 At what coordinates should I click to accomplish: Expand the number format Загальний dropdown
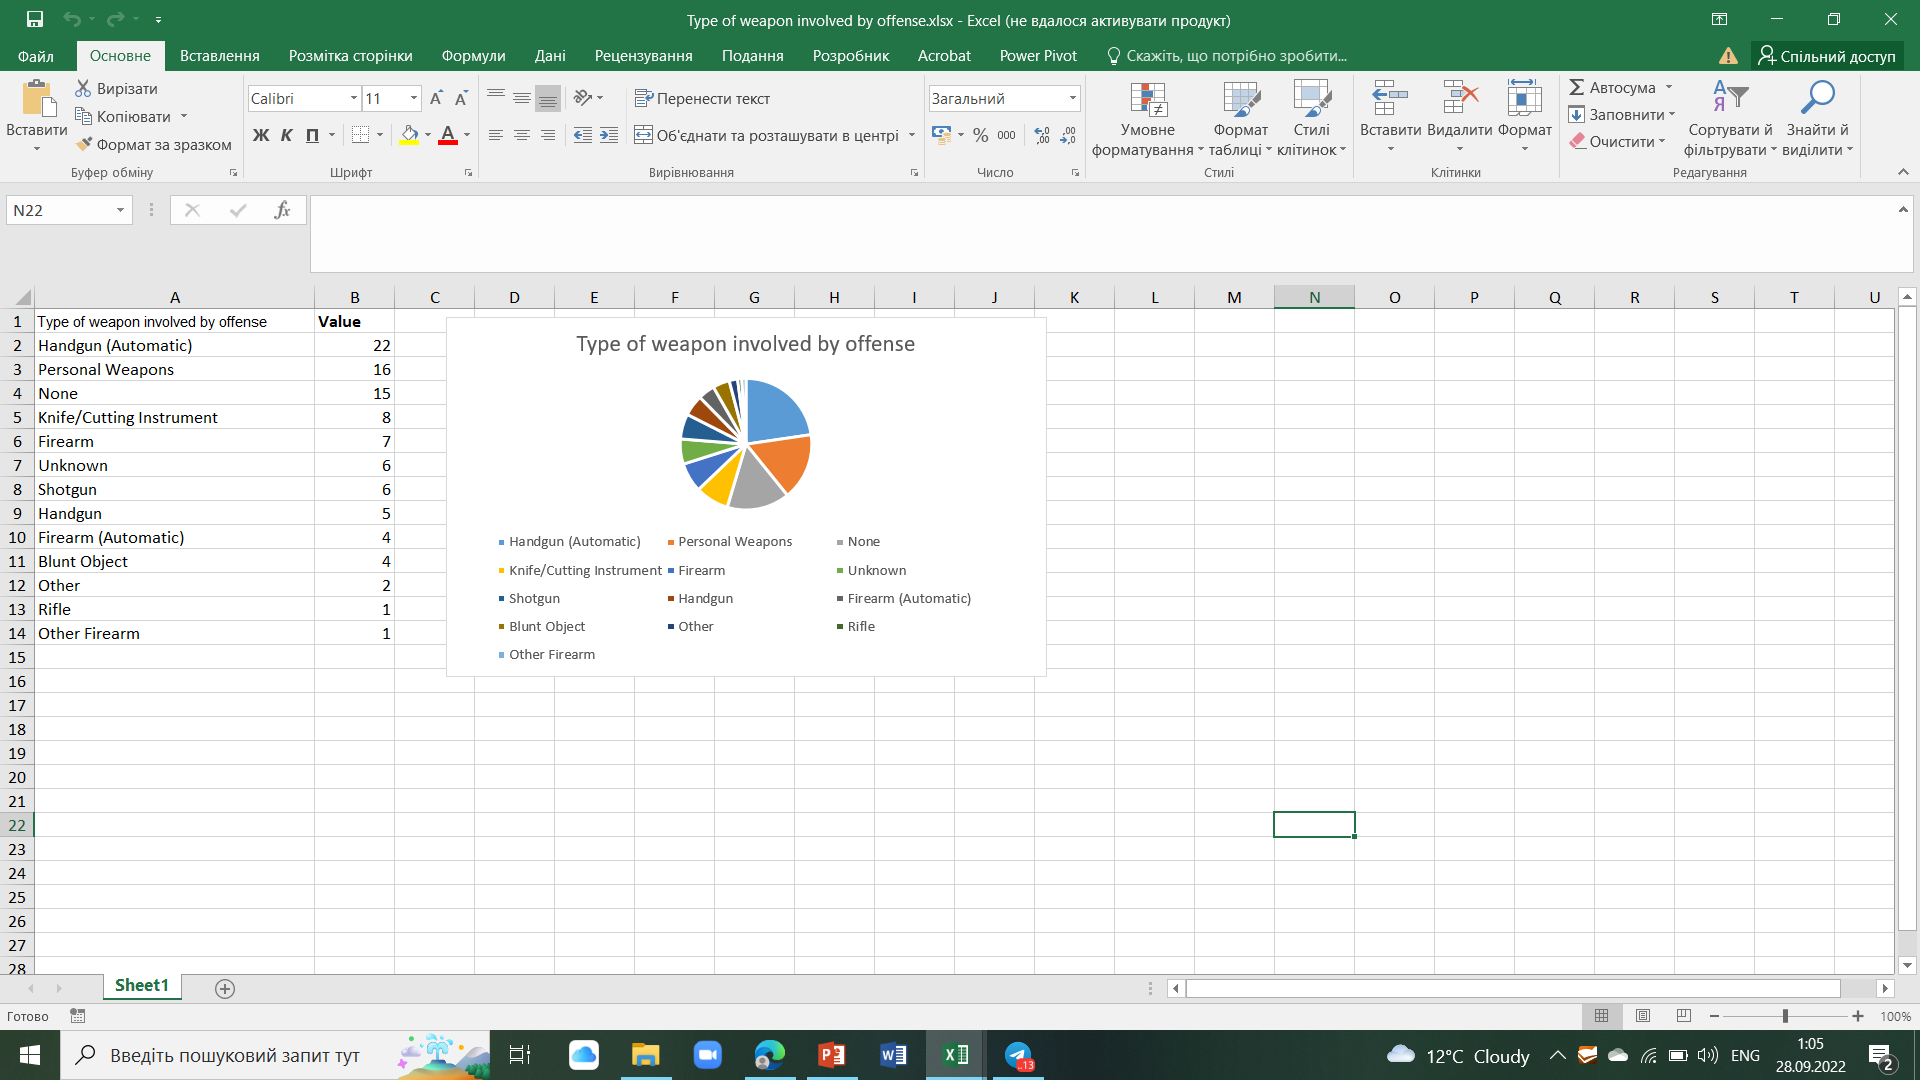1072,98
